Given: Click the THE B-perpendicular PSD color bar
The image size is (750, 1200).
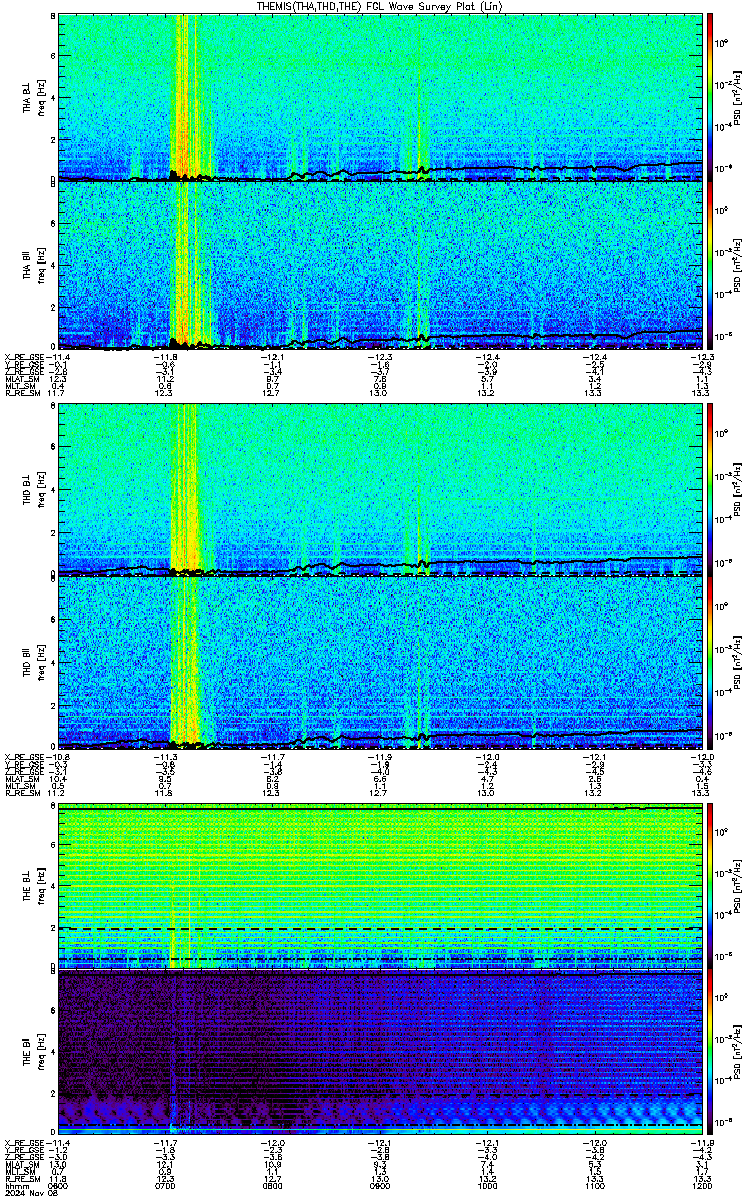Looking at the screenshot, I should tap(710, 886).
